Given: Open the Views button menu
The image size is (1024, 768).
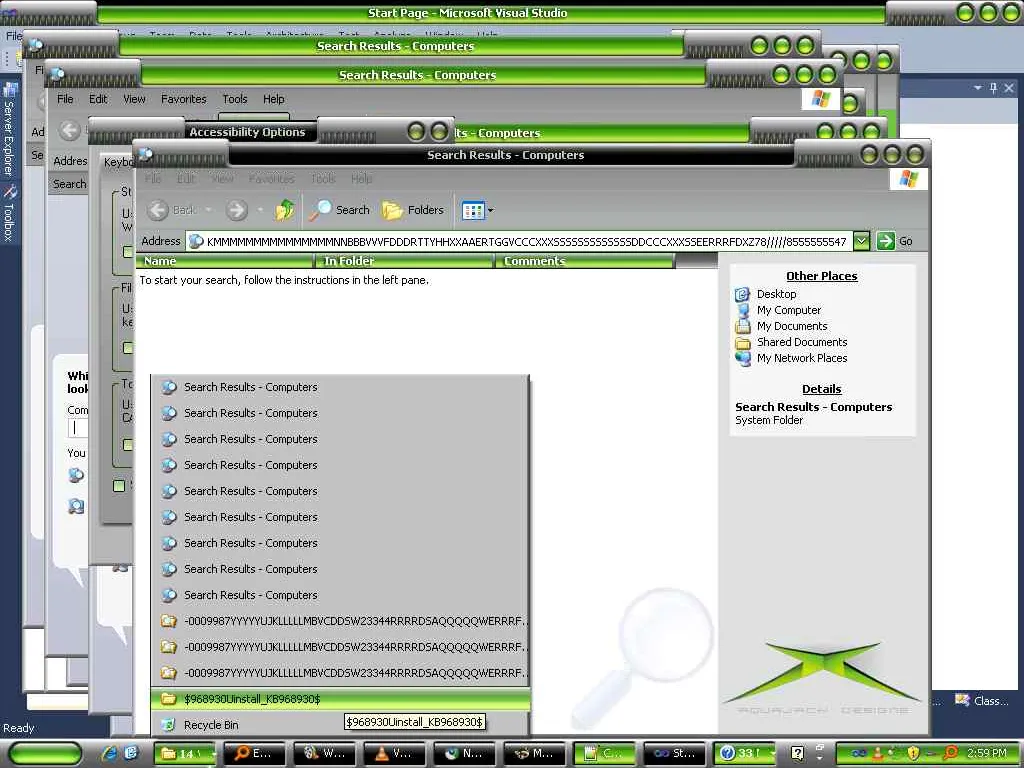Looking at the screenshot, I should click(x=478, y=210).
